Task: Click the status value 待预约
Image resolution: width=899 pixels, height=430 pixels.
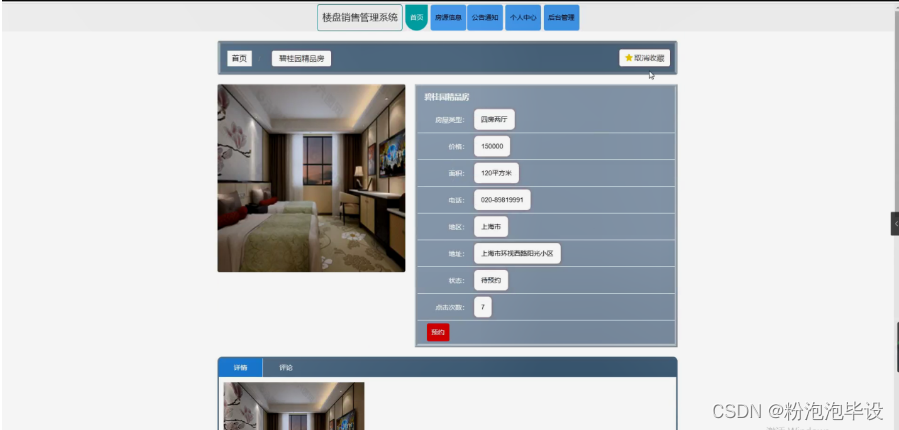Action: pos(491,280)
